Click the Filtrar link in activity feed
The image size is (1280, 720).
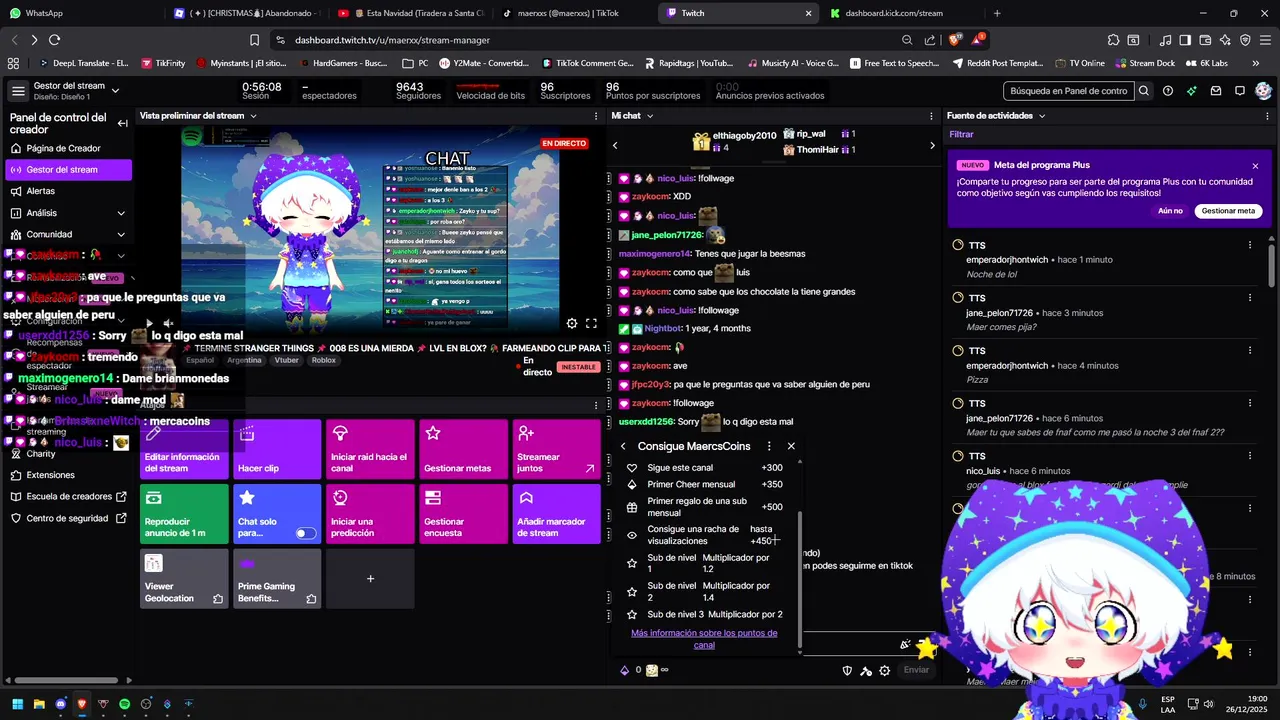pyautogui.click(x=961, y=134)
